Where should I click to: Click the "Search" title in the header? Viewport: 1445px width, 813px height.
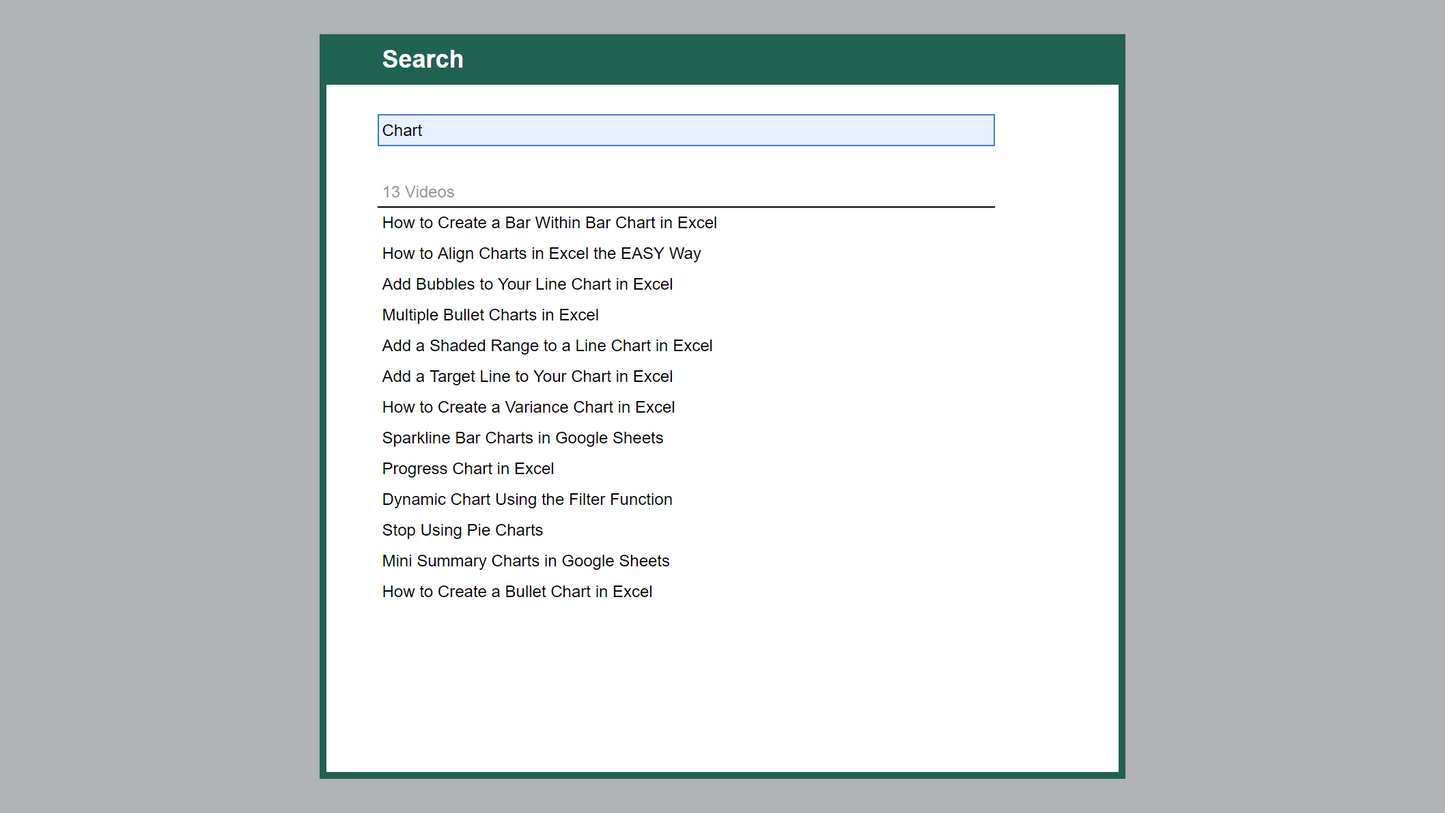coord(422,59)
